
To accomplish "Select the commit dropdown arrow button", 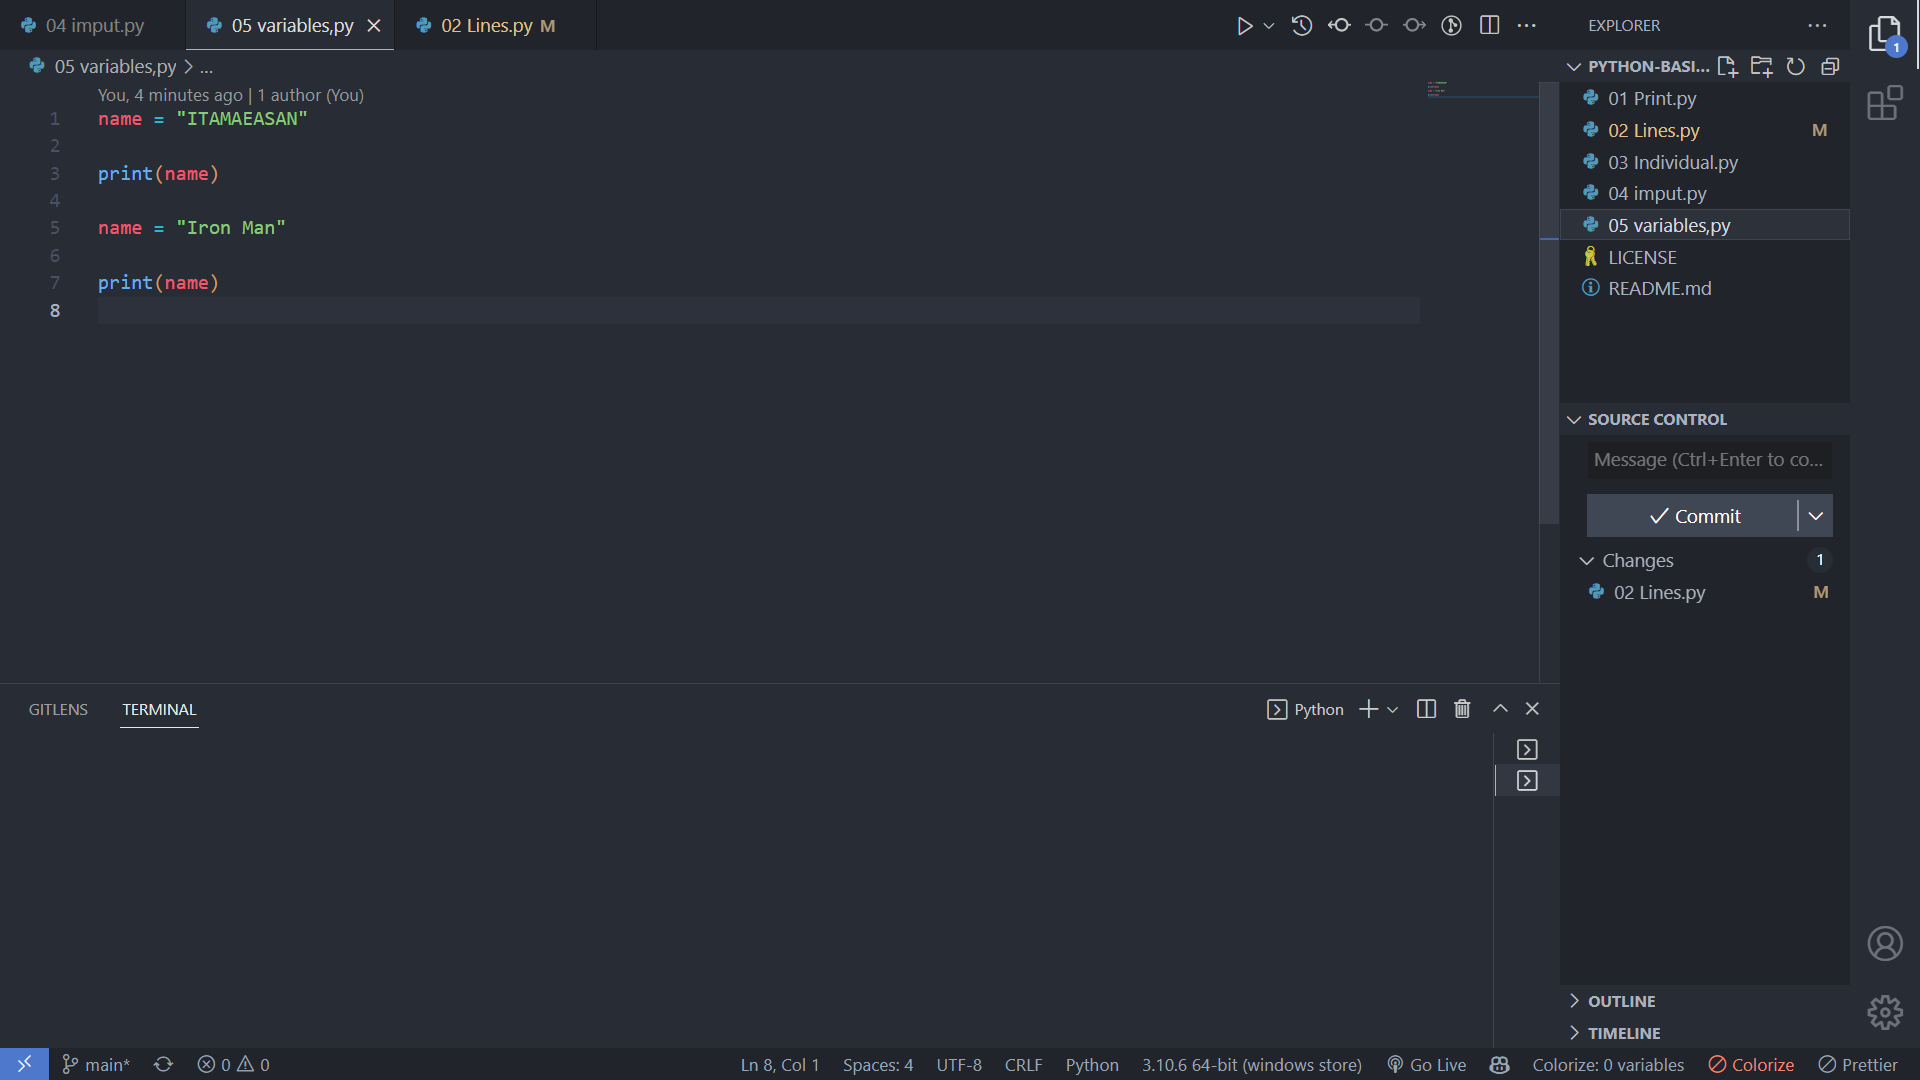I will pos(1817,516).
